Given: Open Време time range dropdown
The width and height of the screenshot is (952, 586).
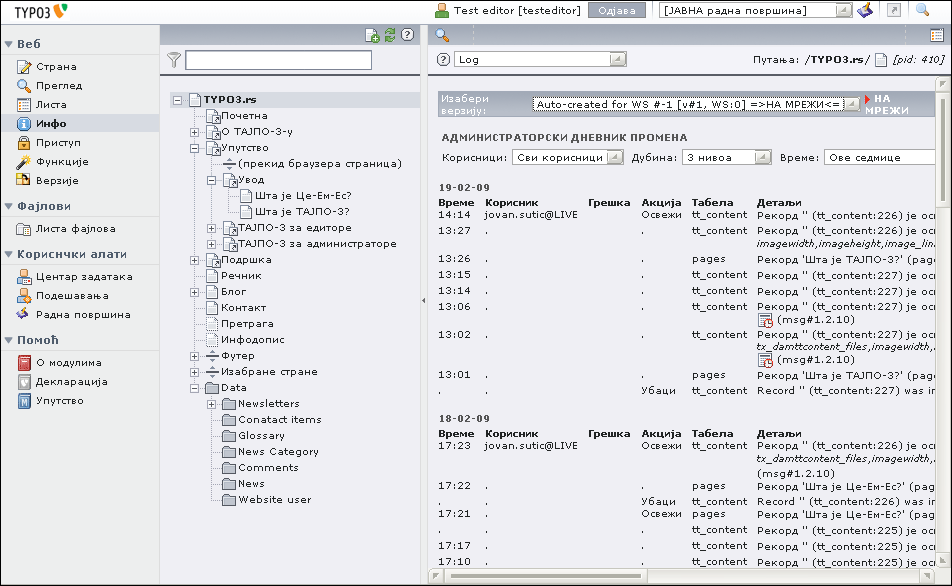Looking at the screenshot, I should 880,158.
